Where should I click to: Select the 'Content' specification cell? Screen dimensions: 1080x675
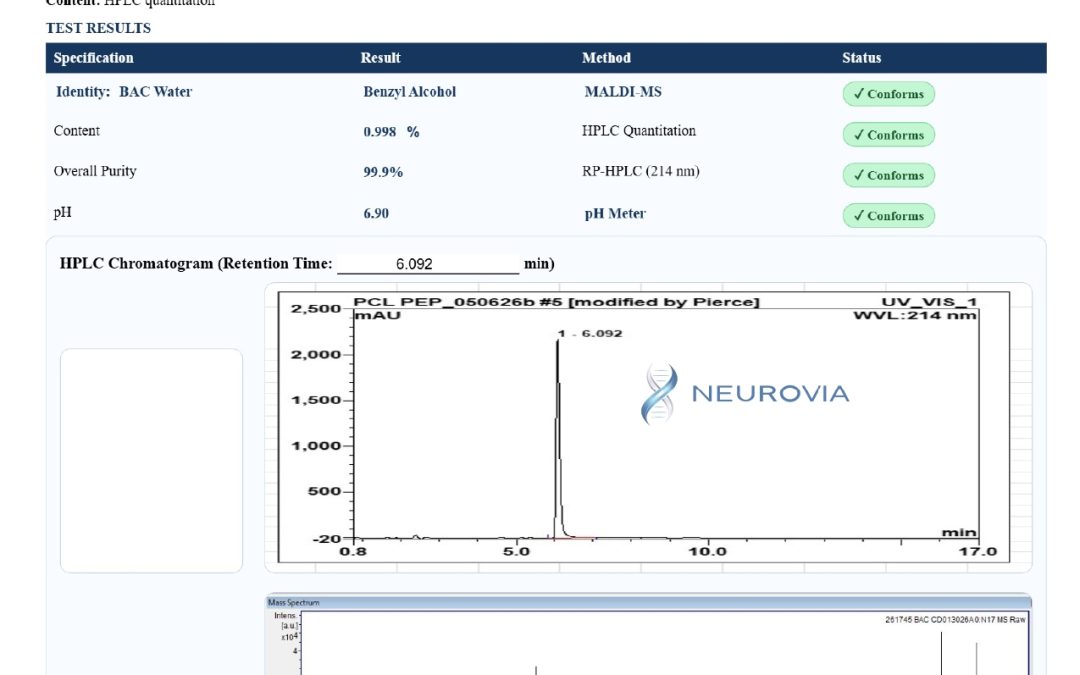76,131
